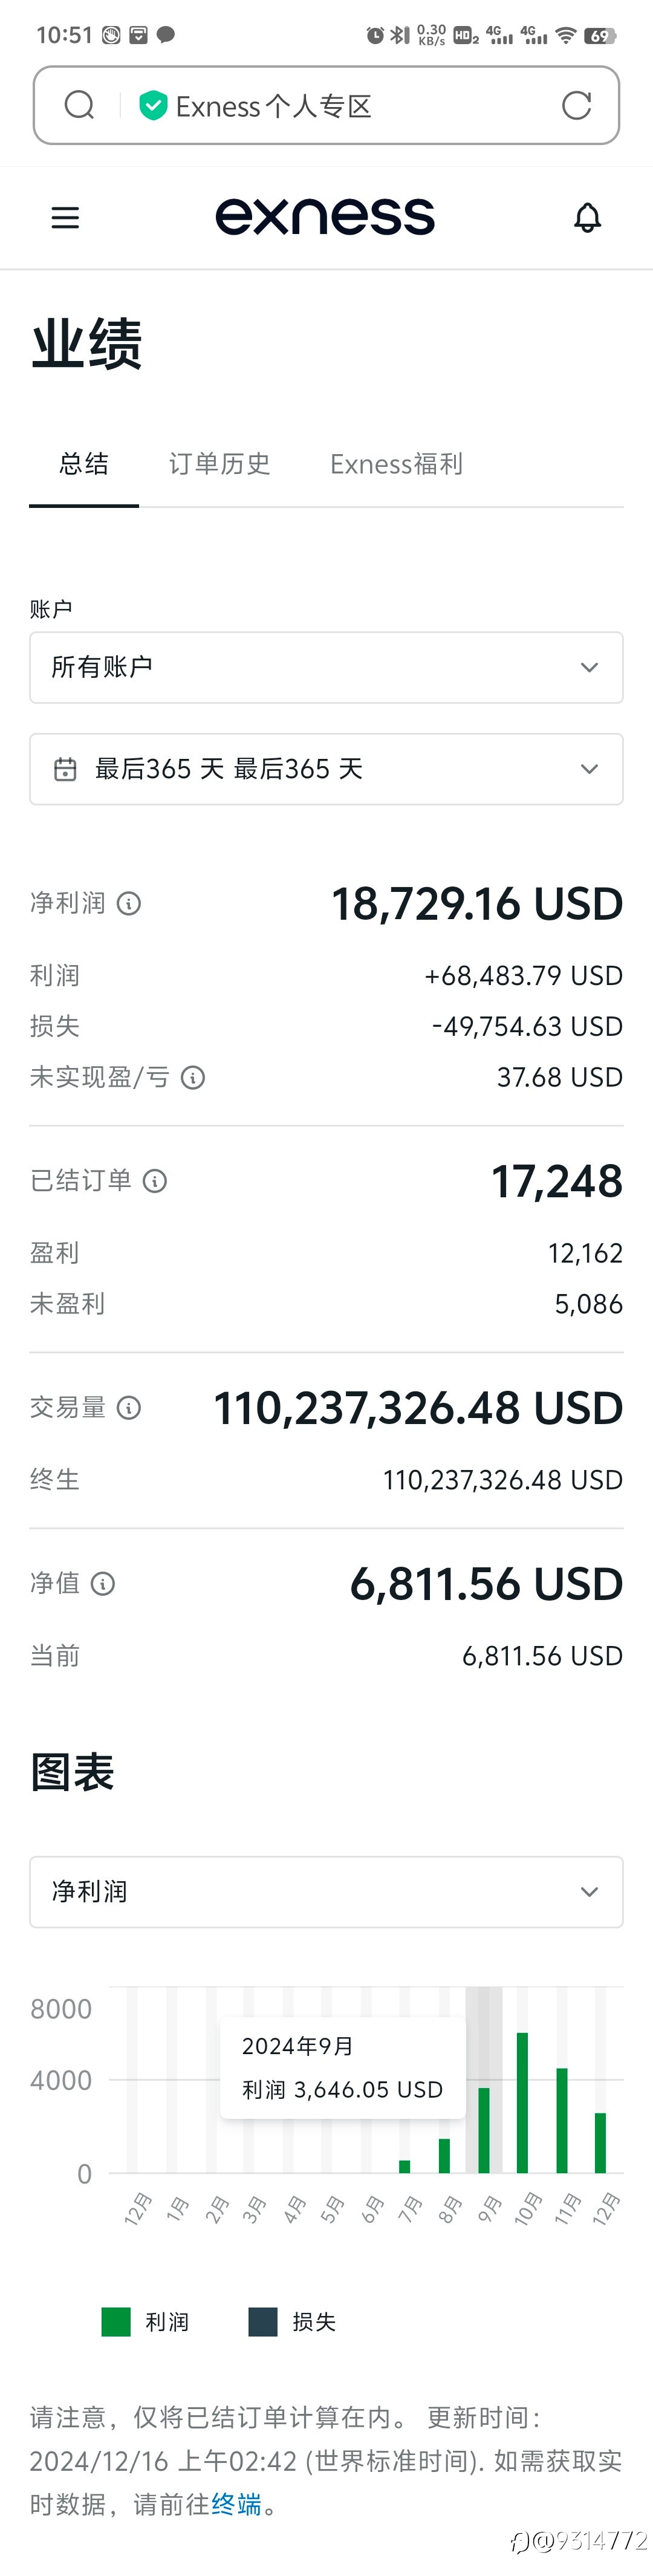Show info icon next to 交易量
Screen dimensions: 653x2576
(129, 1408)
